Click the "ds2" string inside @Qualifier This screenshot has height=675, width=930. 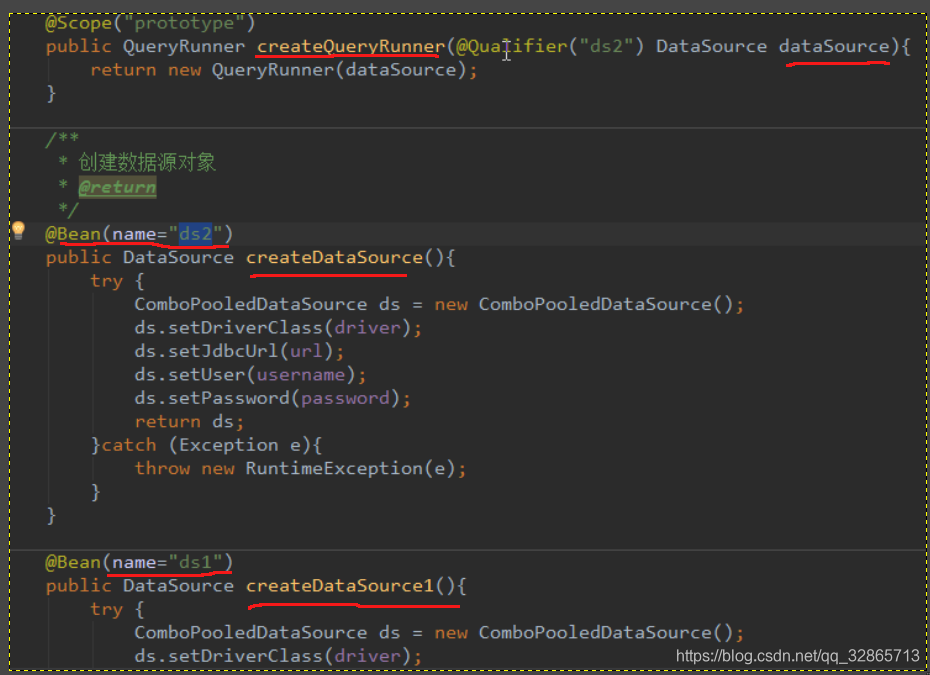click(x=607, y=46)
